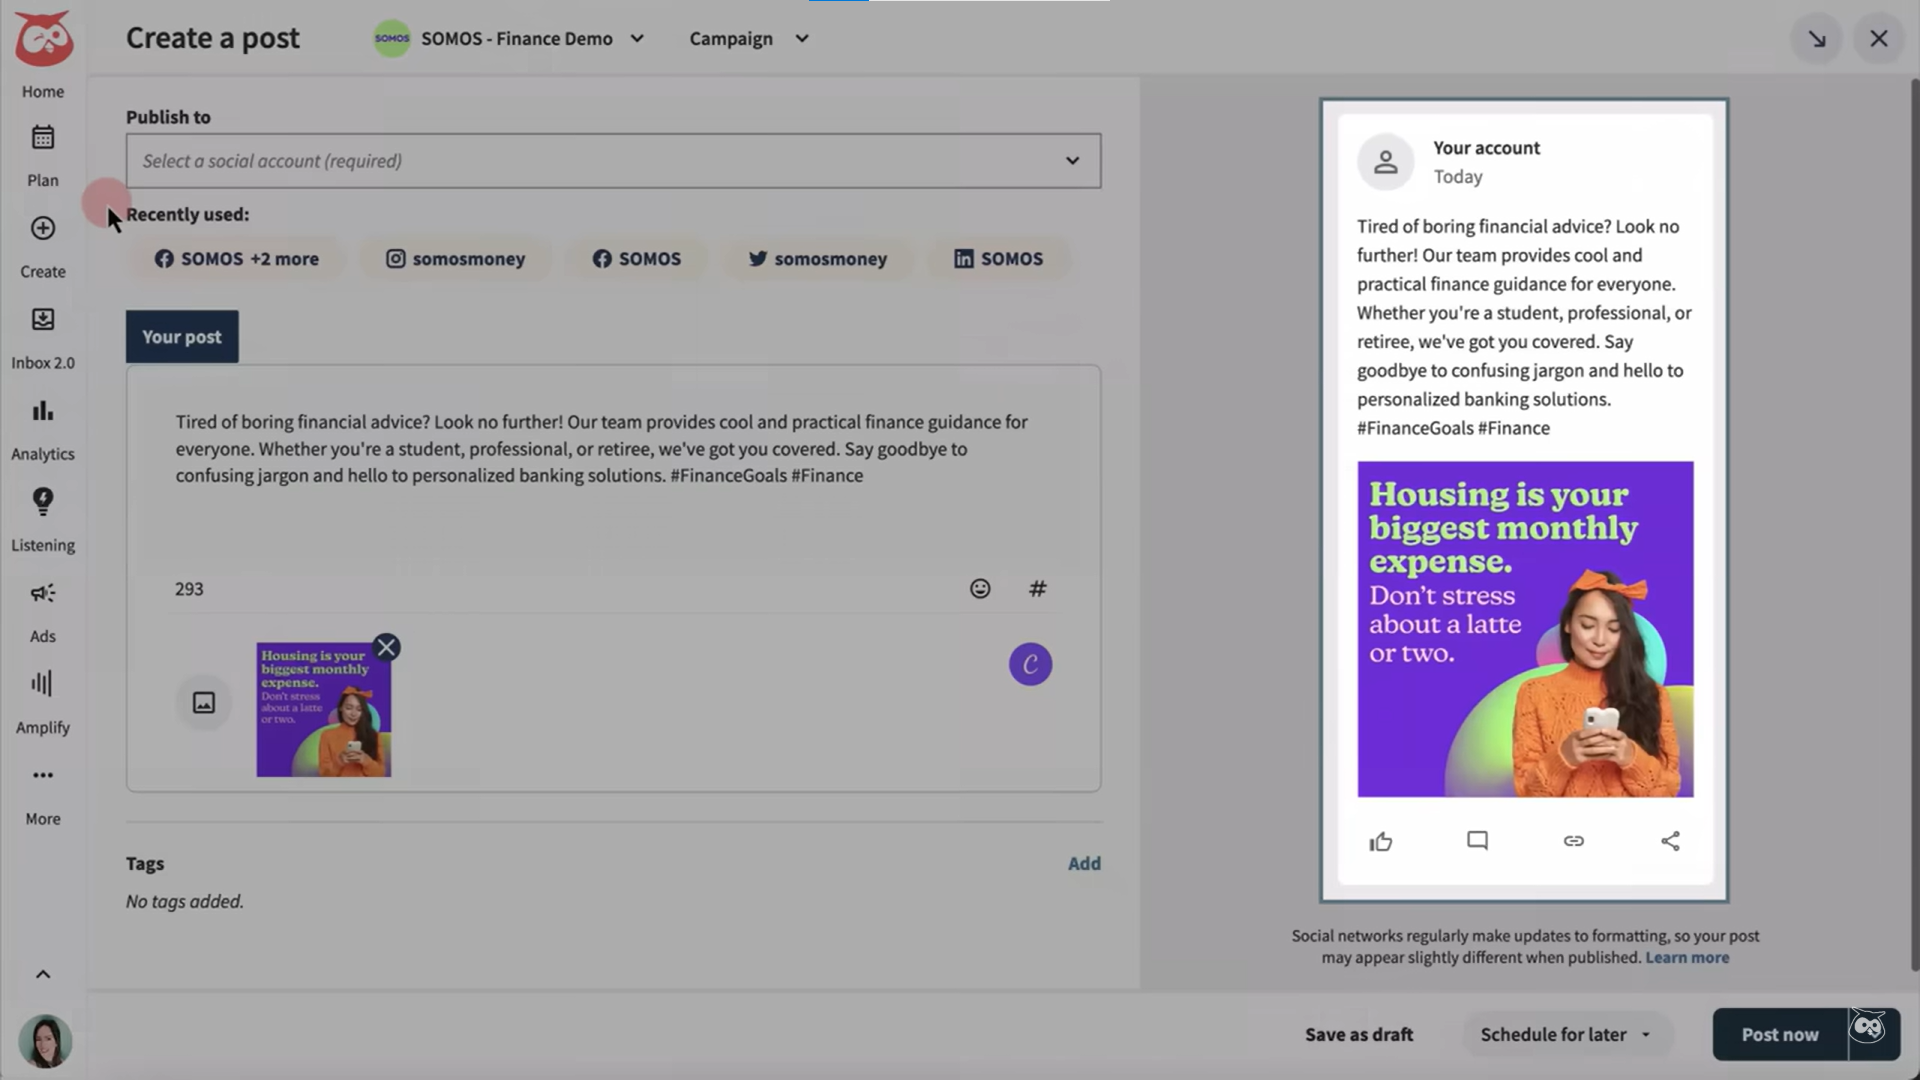
Task: Click the preview post image
Action: tap(1525, 629)
